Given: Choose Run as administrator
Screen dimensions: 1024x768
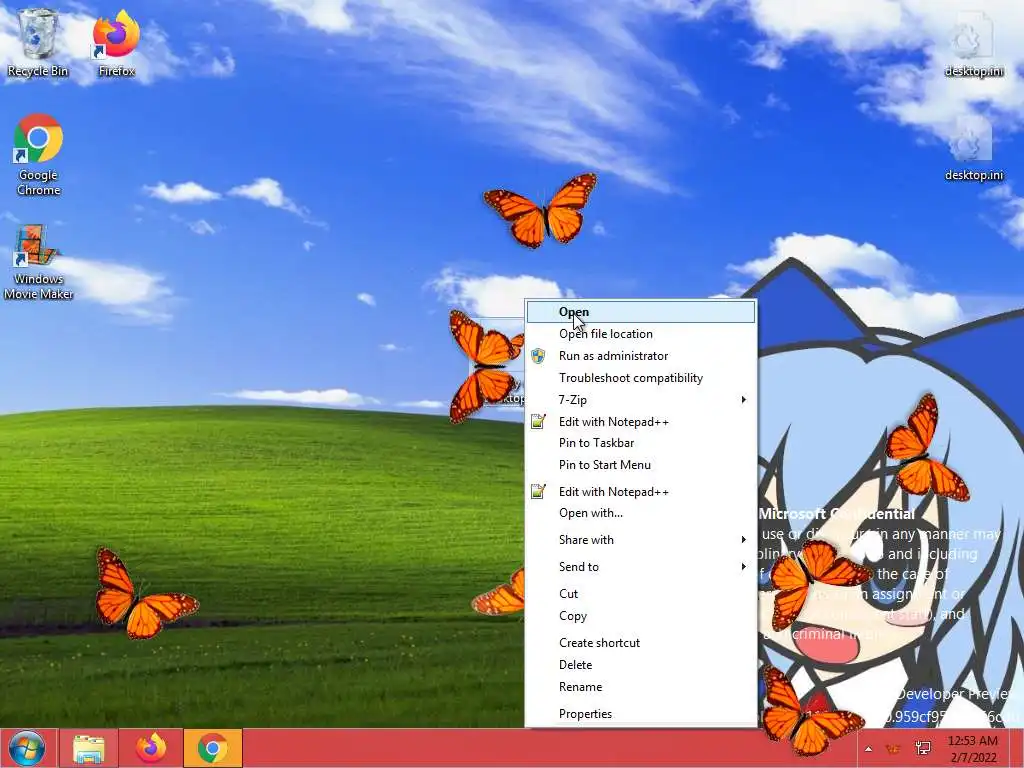Looking at the screenshot, I should tap(641, 356).
